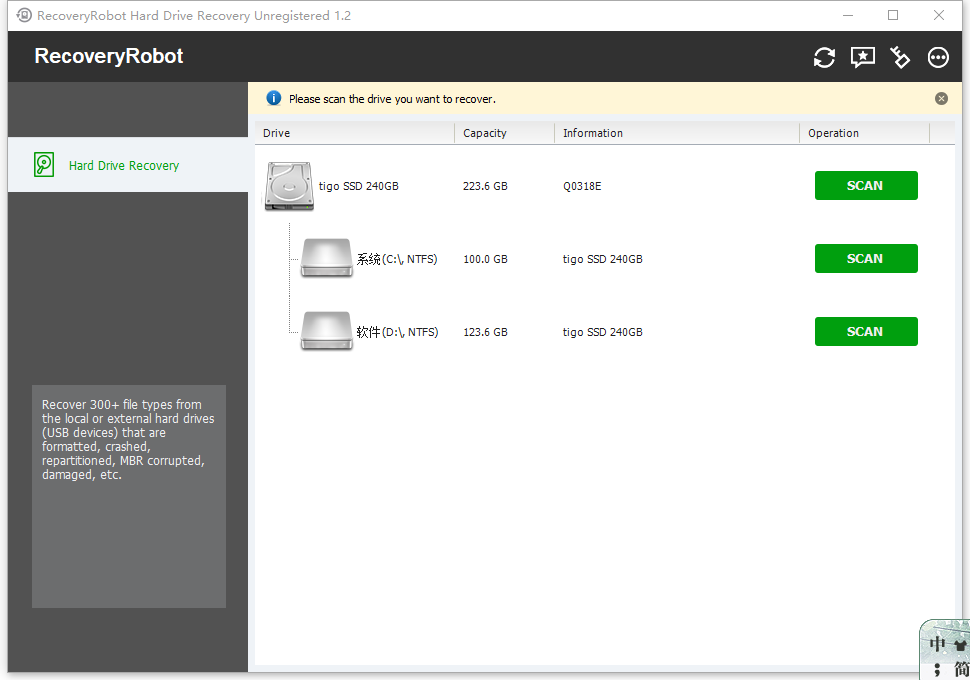Open the more options ellipsis icon
The image size is (970, 680).
click(x=938, y=58)
